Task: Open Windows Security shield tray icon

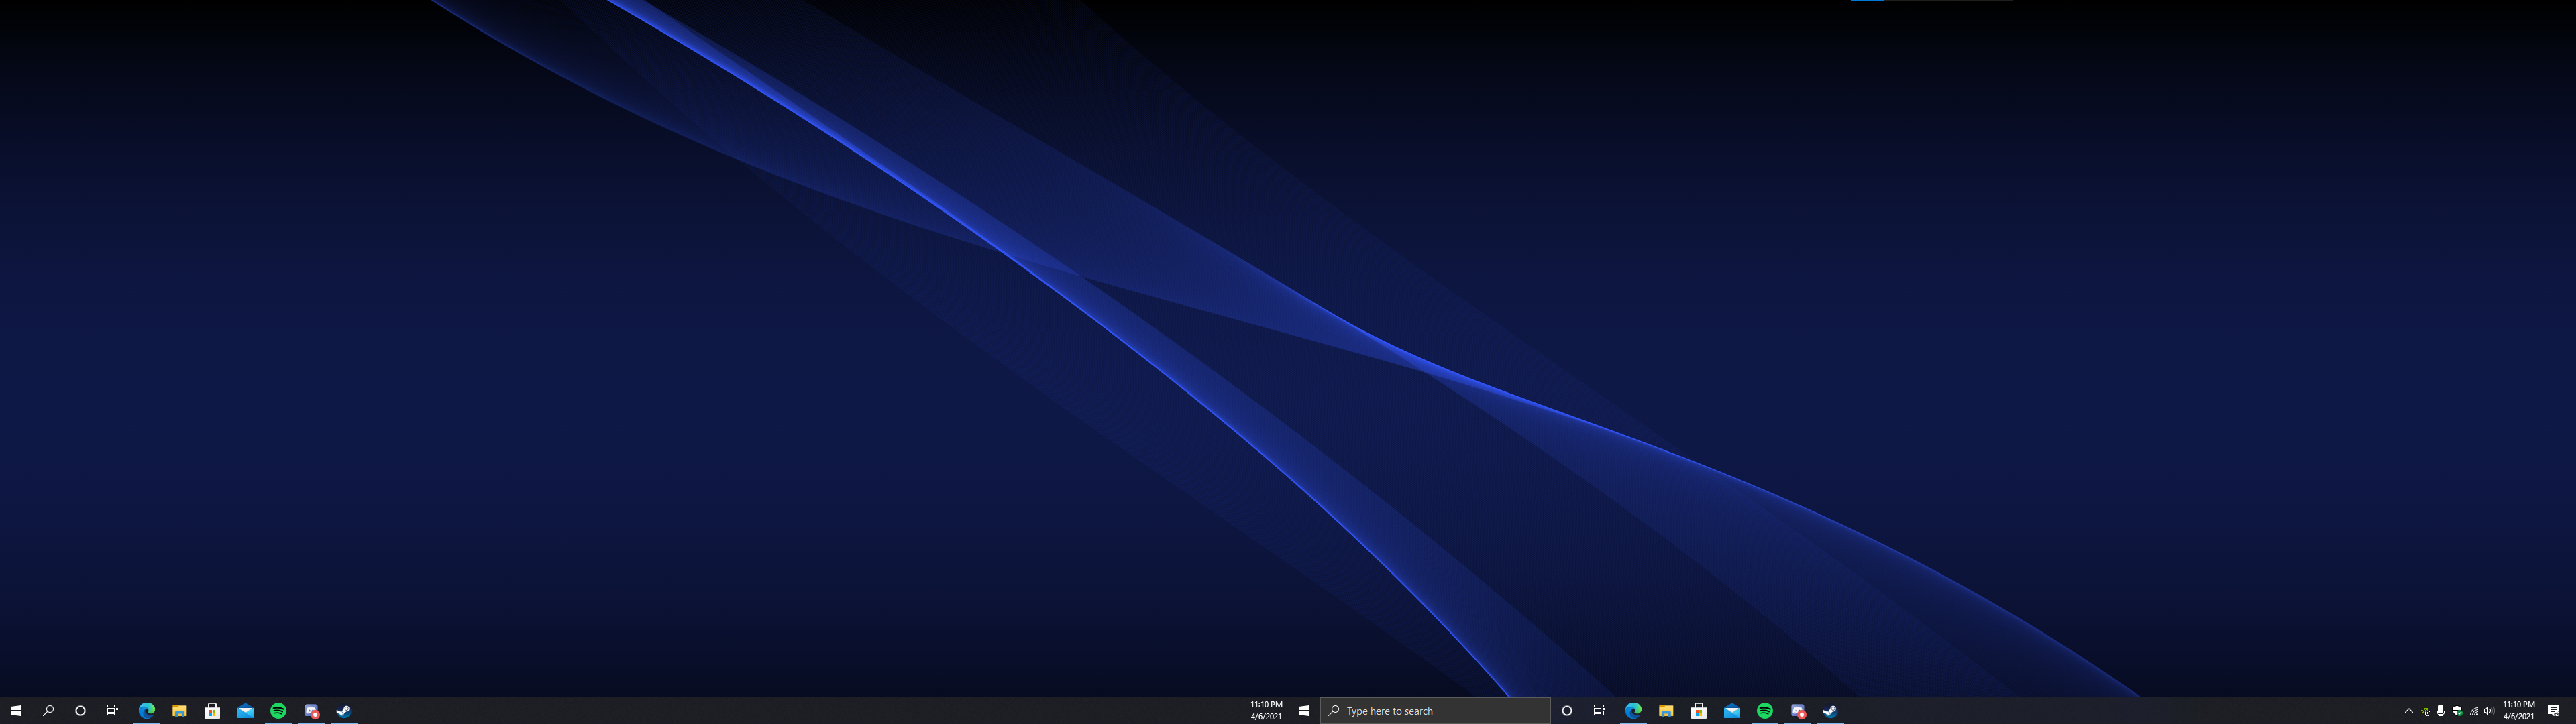Action: [x=2457, y=711]
